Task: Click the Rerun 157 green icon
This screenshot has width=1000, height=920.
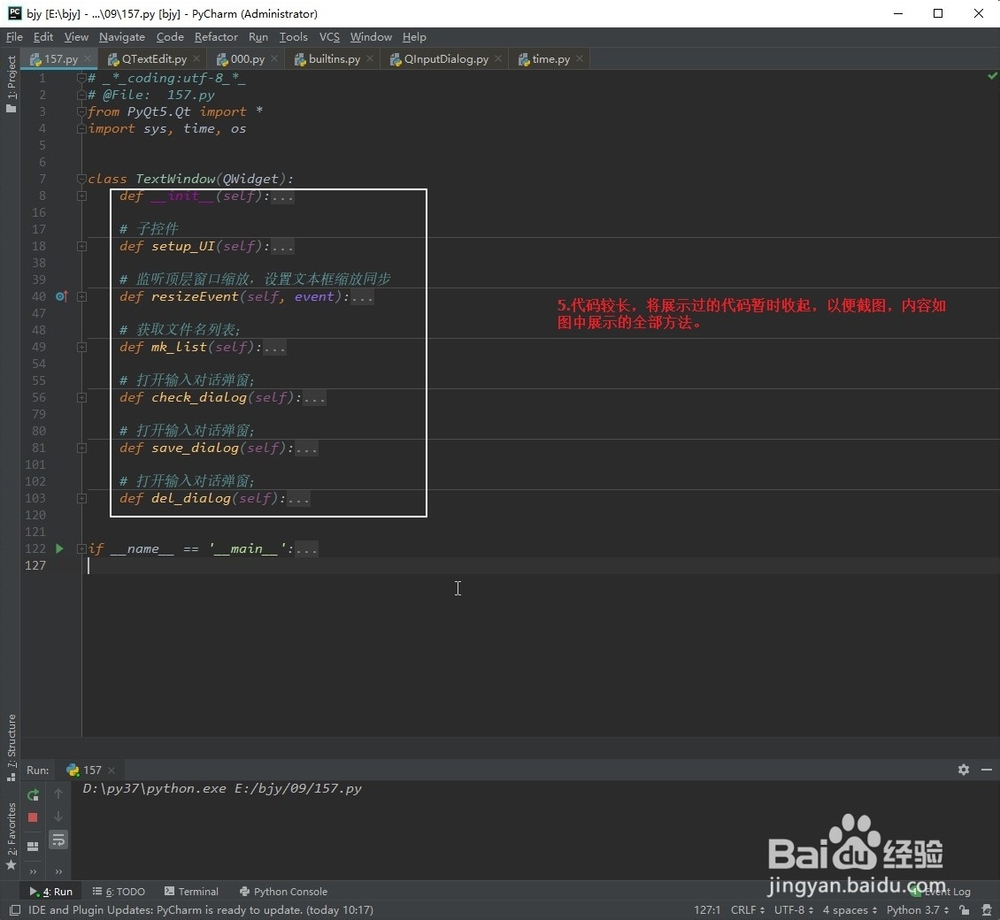Action: tap(33, 794)
